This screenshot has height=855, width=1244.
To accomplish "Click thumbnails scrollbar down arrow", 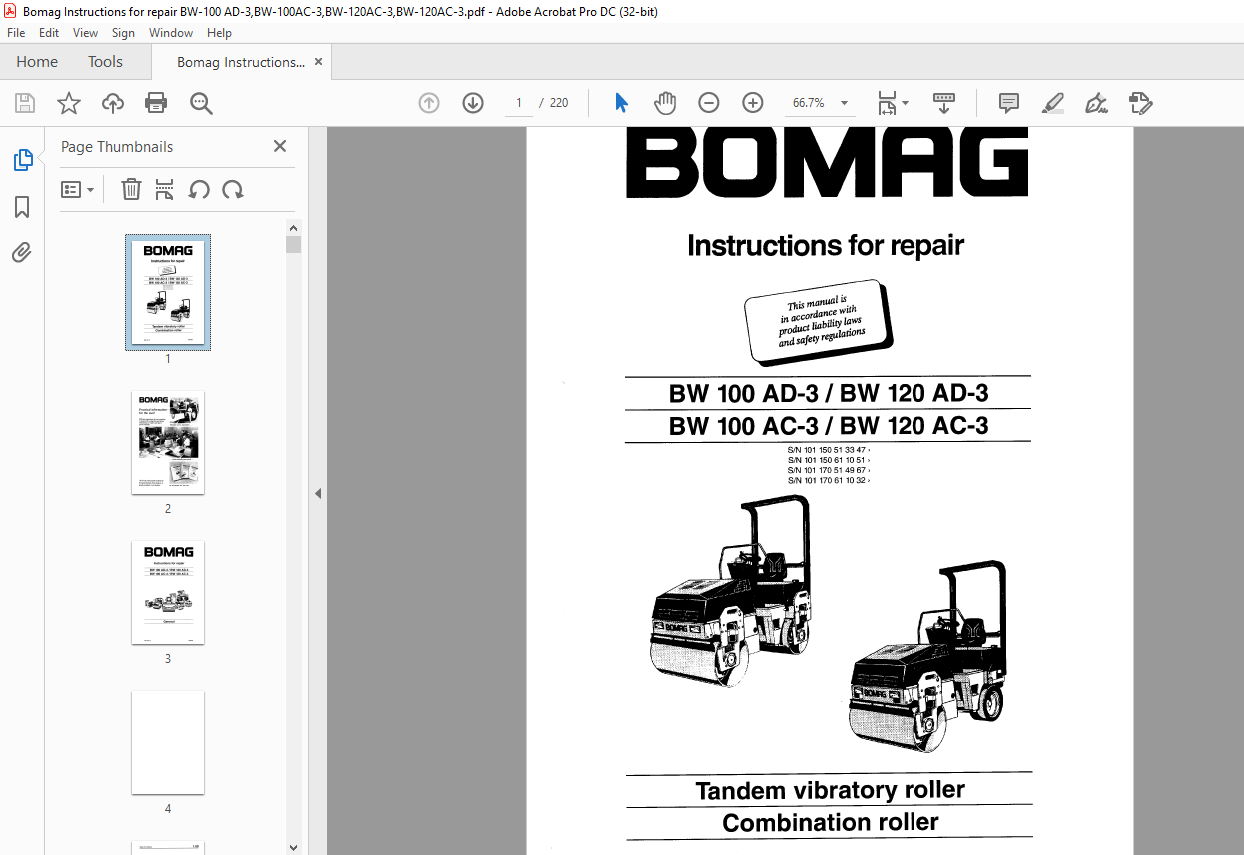I will [x=293, y=847].
